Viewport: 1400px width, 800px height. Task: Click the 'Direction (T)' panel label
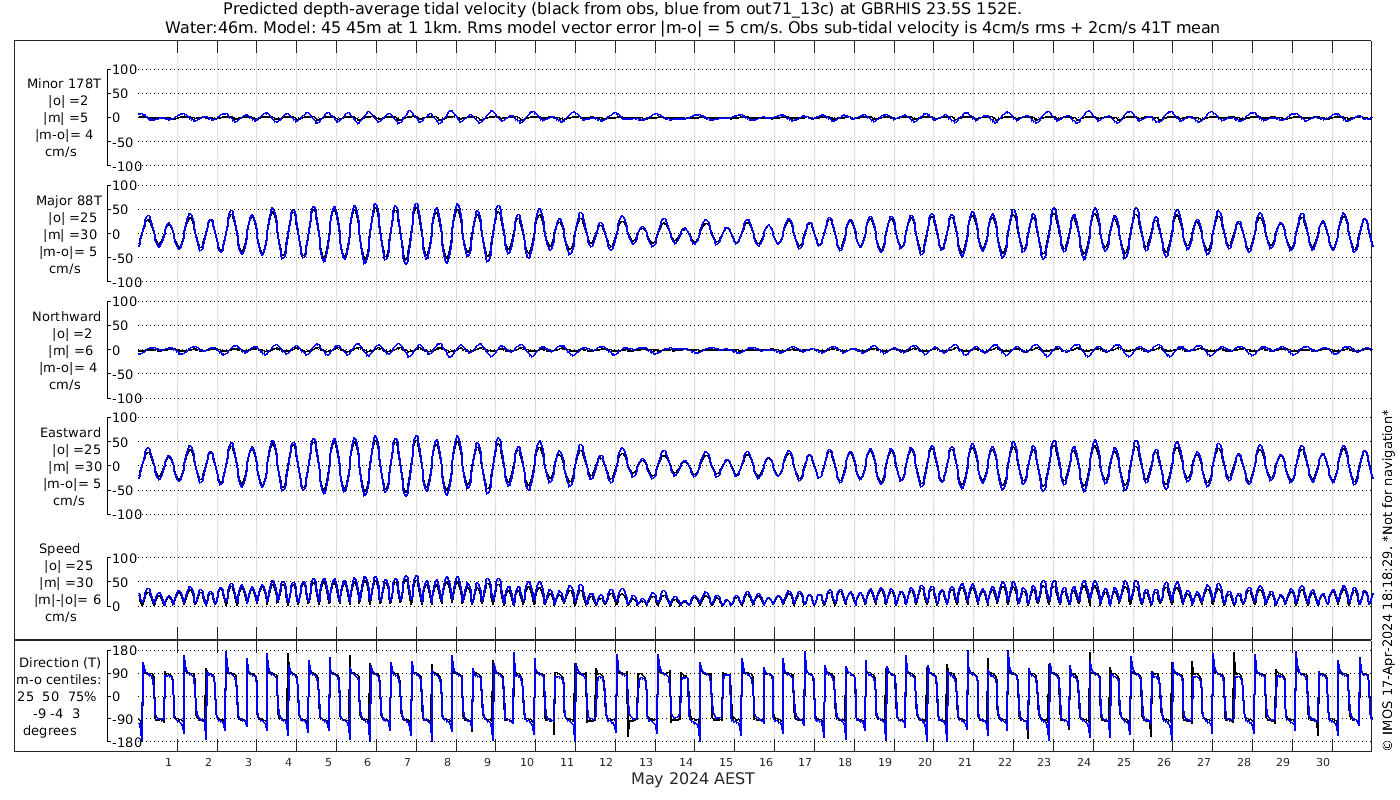[61, 662]
